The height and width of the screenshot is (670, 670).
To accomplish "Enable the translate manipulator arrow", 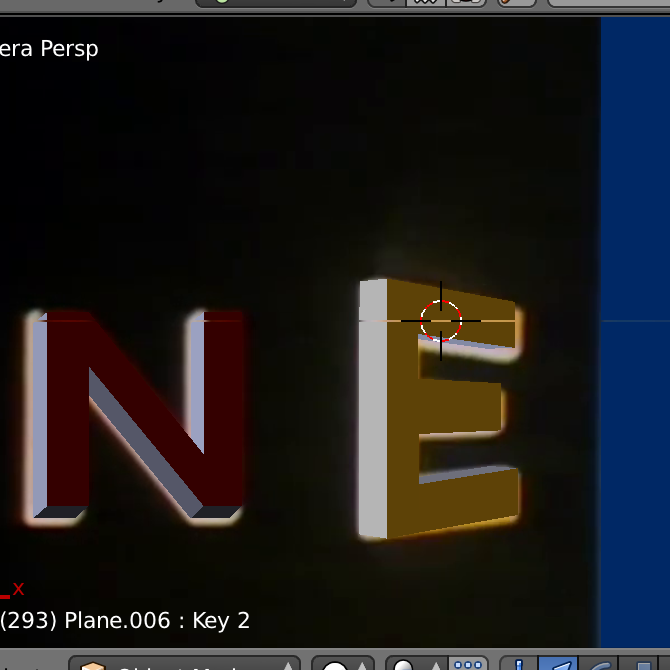I will tap(559, 666).
